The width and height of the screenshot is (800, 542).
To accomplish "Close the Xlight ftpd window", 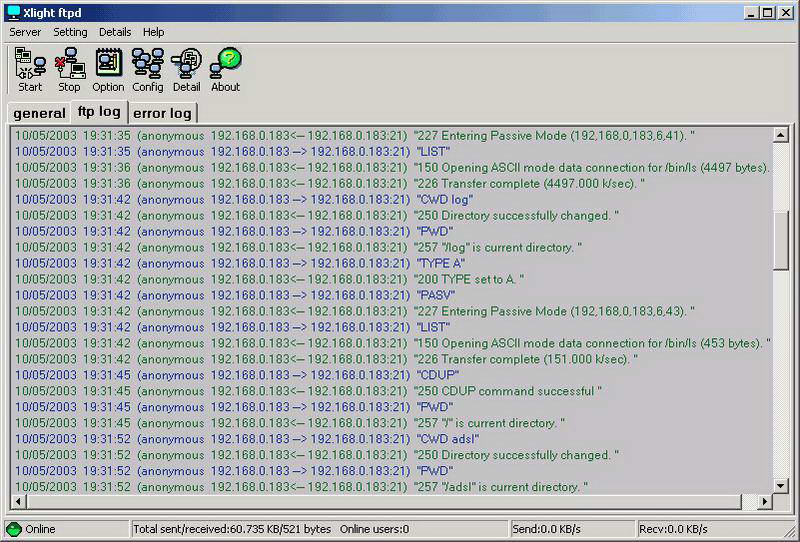I will 786,13.
